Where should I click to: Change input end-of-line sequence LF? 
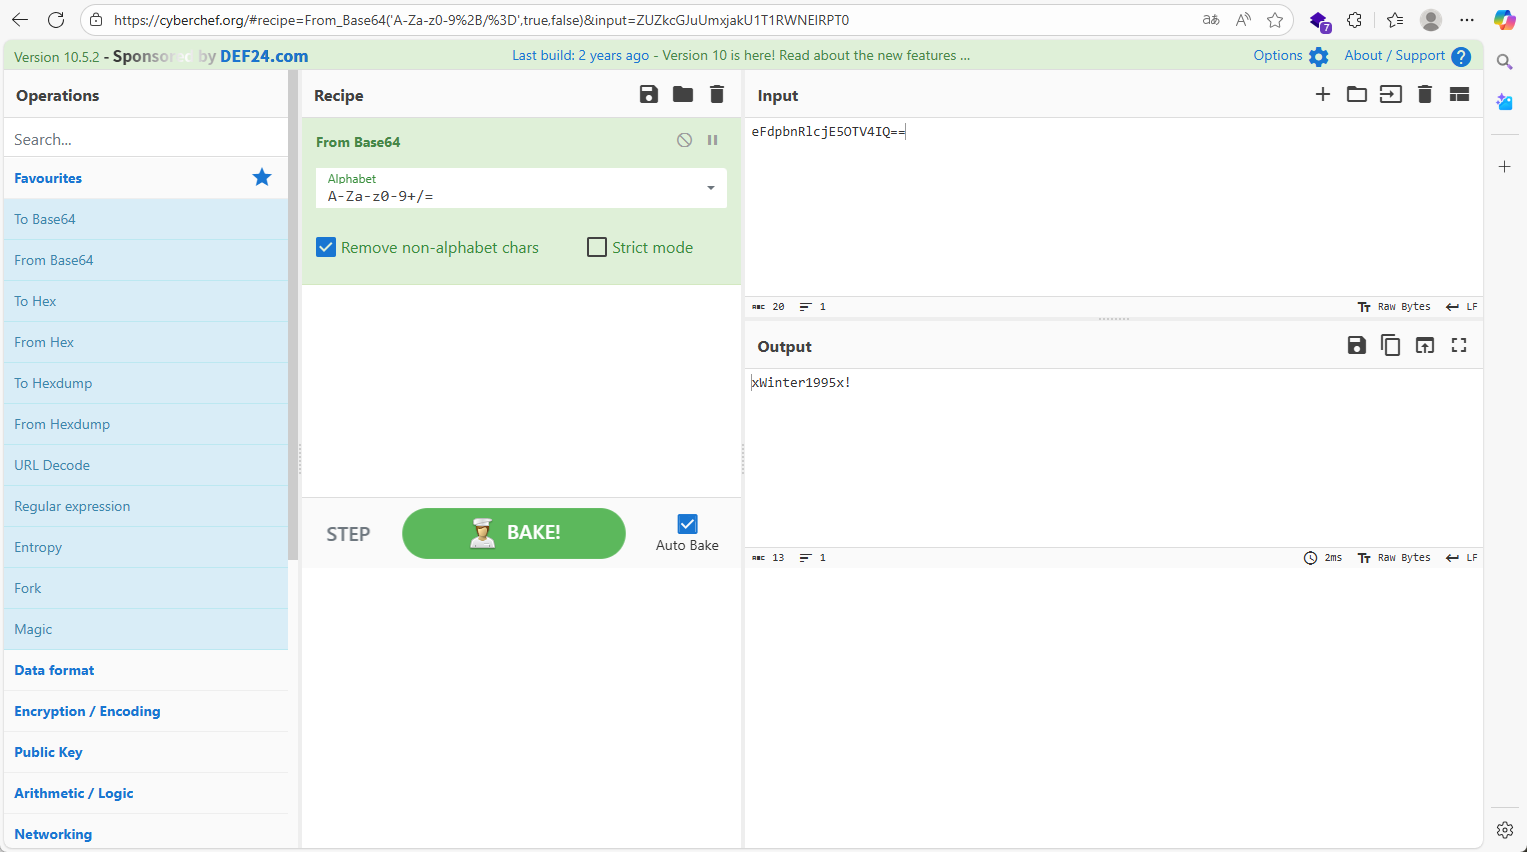pos(1462,307)
